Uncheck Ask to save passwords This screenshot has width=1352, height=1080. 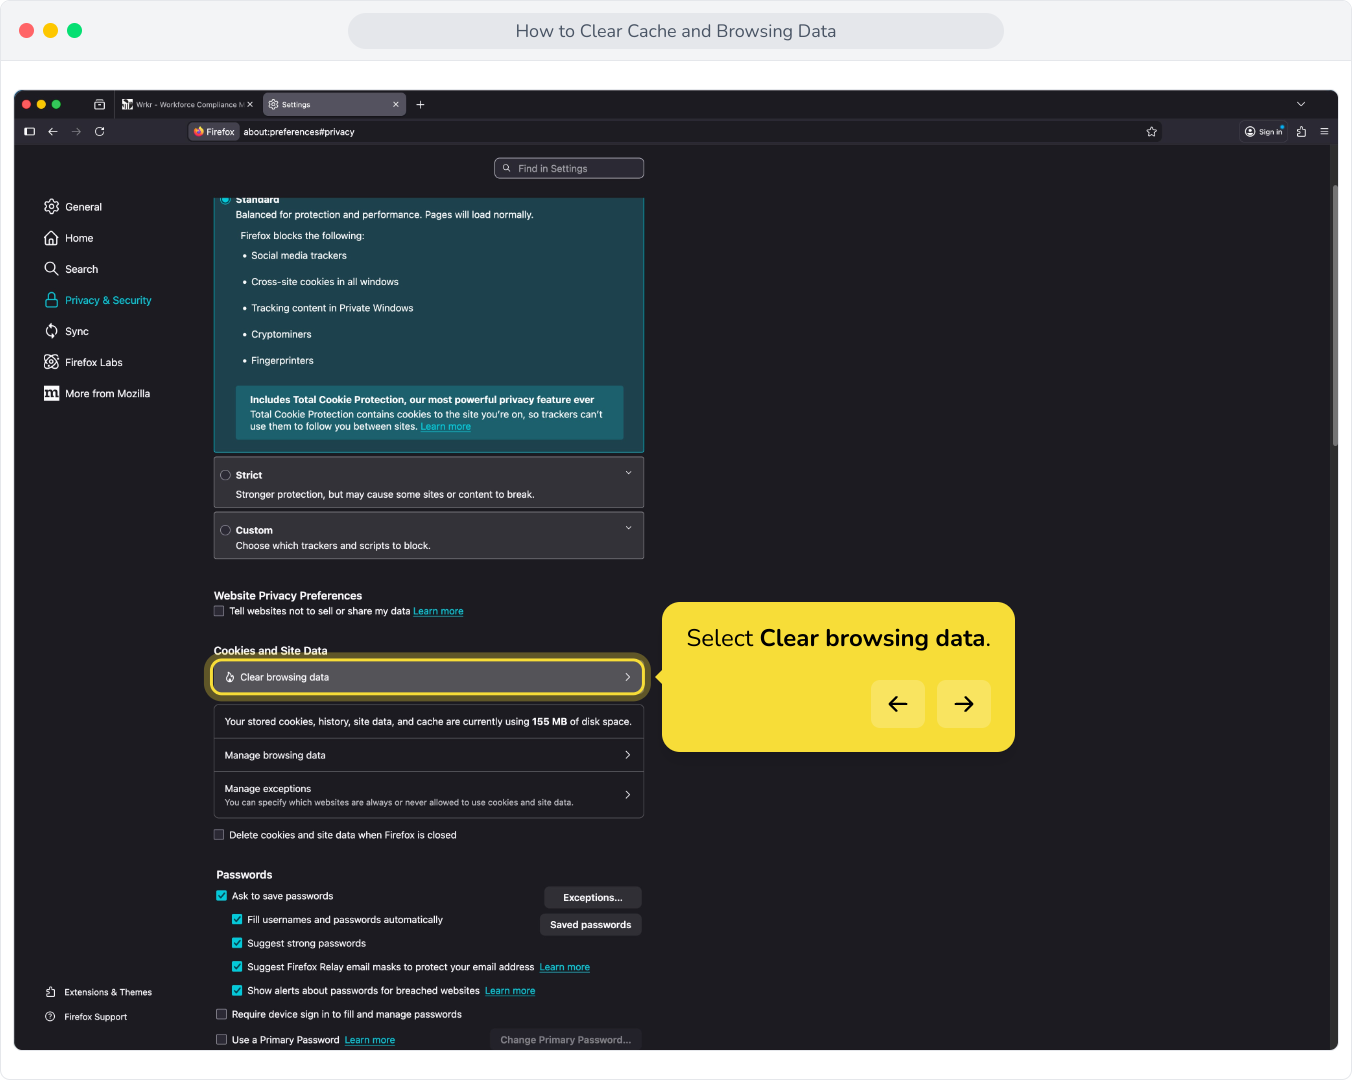pyautogui.click(x=221, y=896)
